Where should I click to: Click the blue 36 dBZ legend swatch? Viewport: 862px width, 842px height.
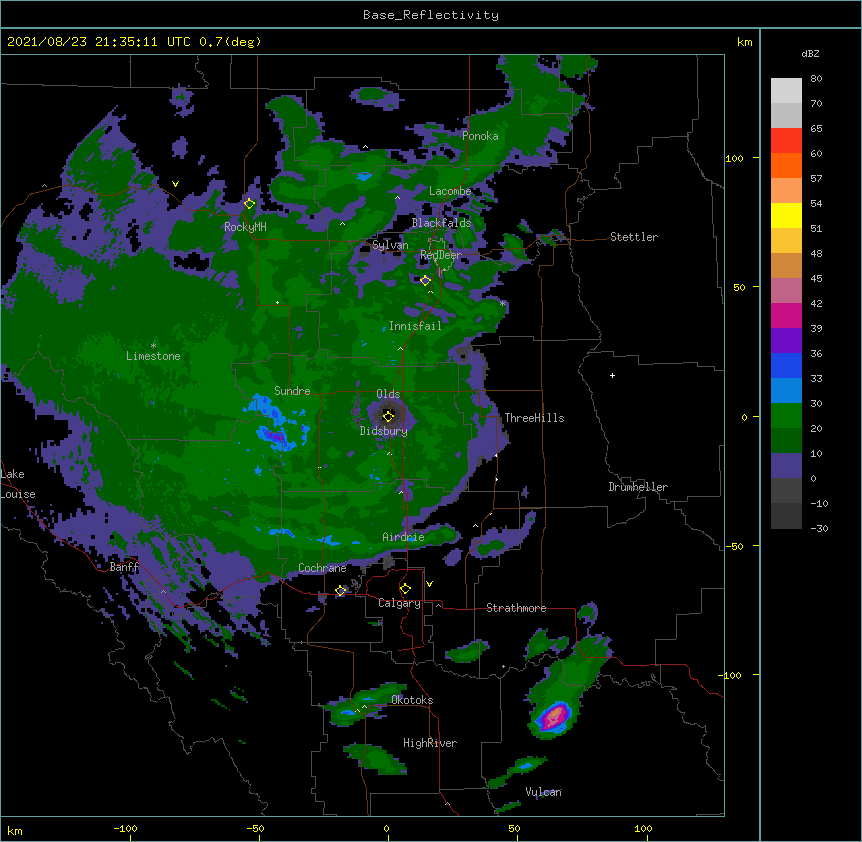click(x=786, y=365)
